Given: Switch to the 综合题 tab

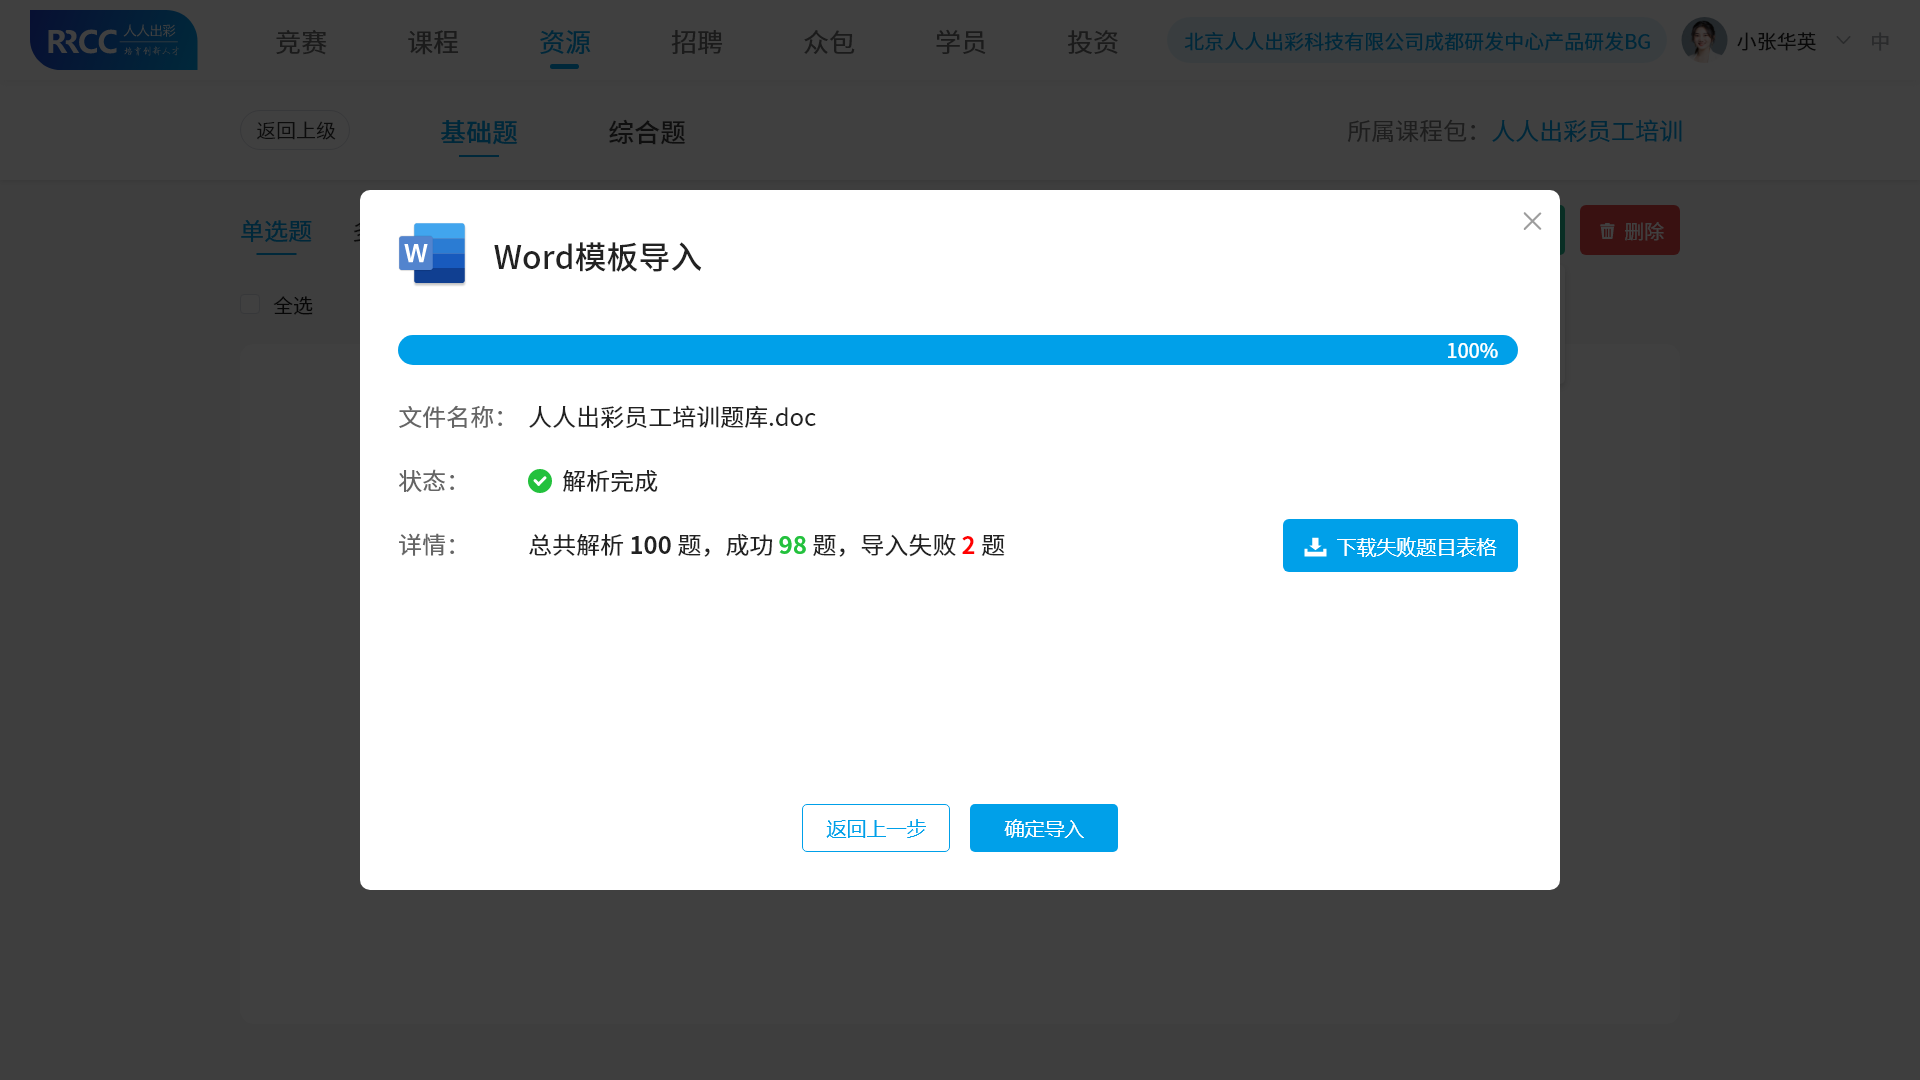Looking at the screenshot, I should tap(647, 132).
